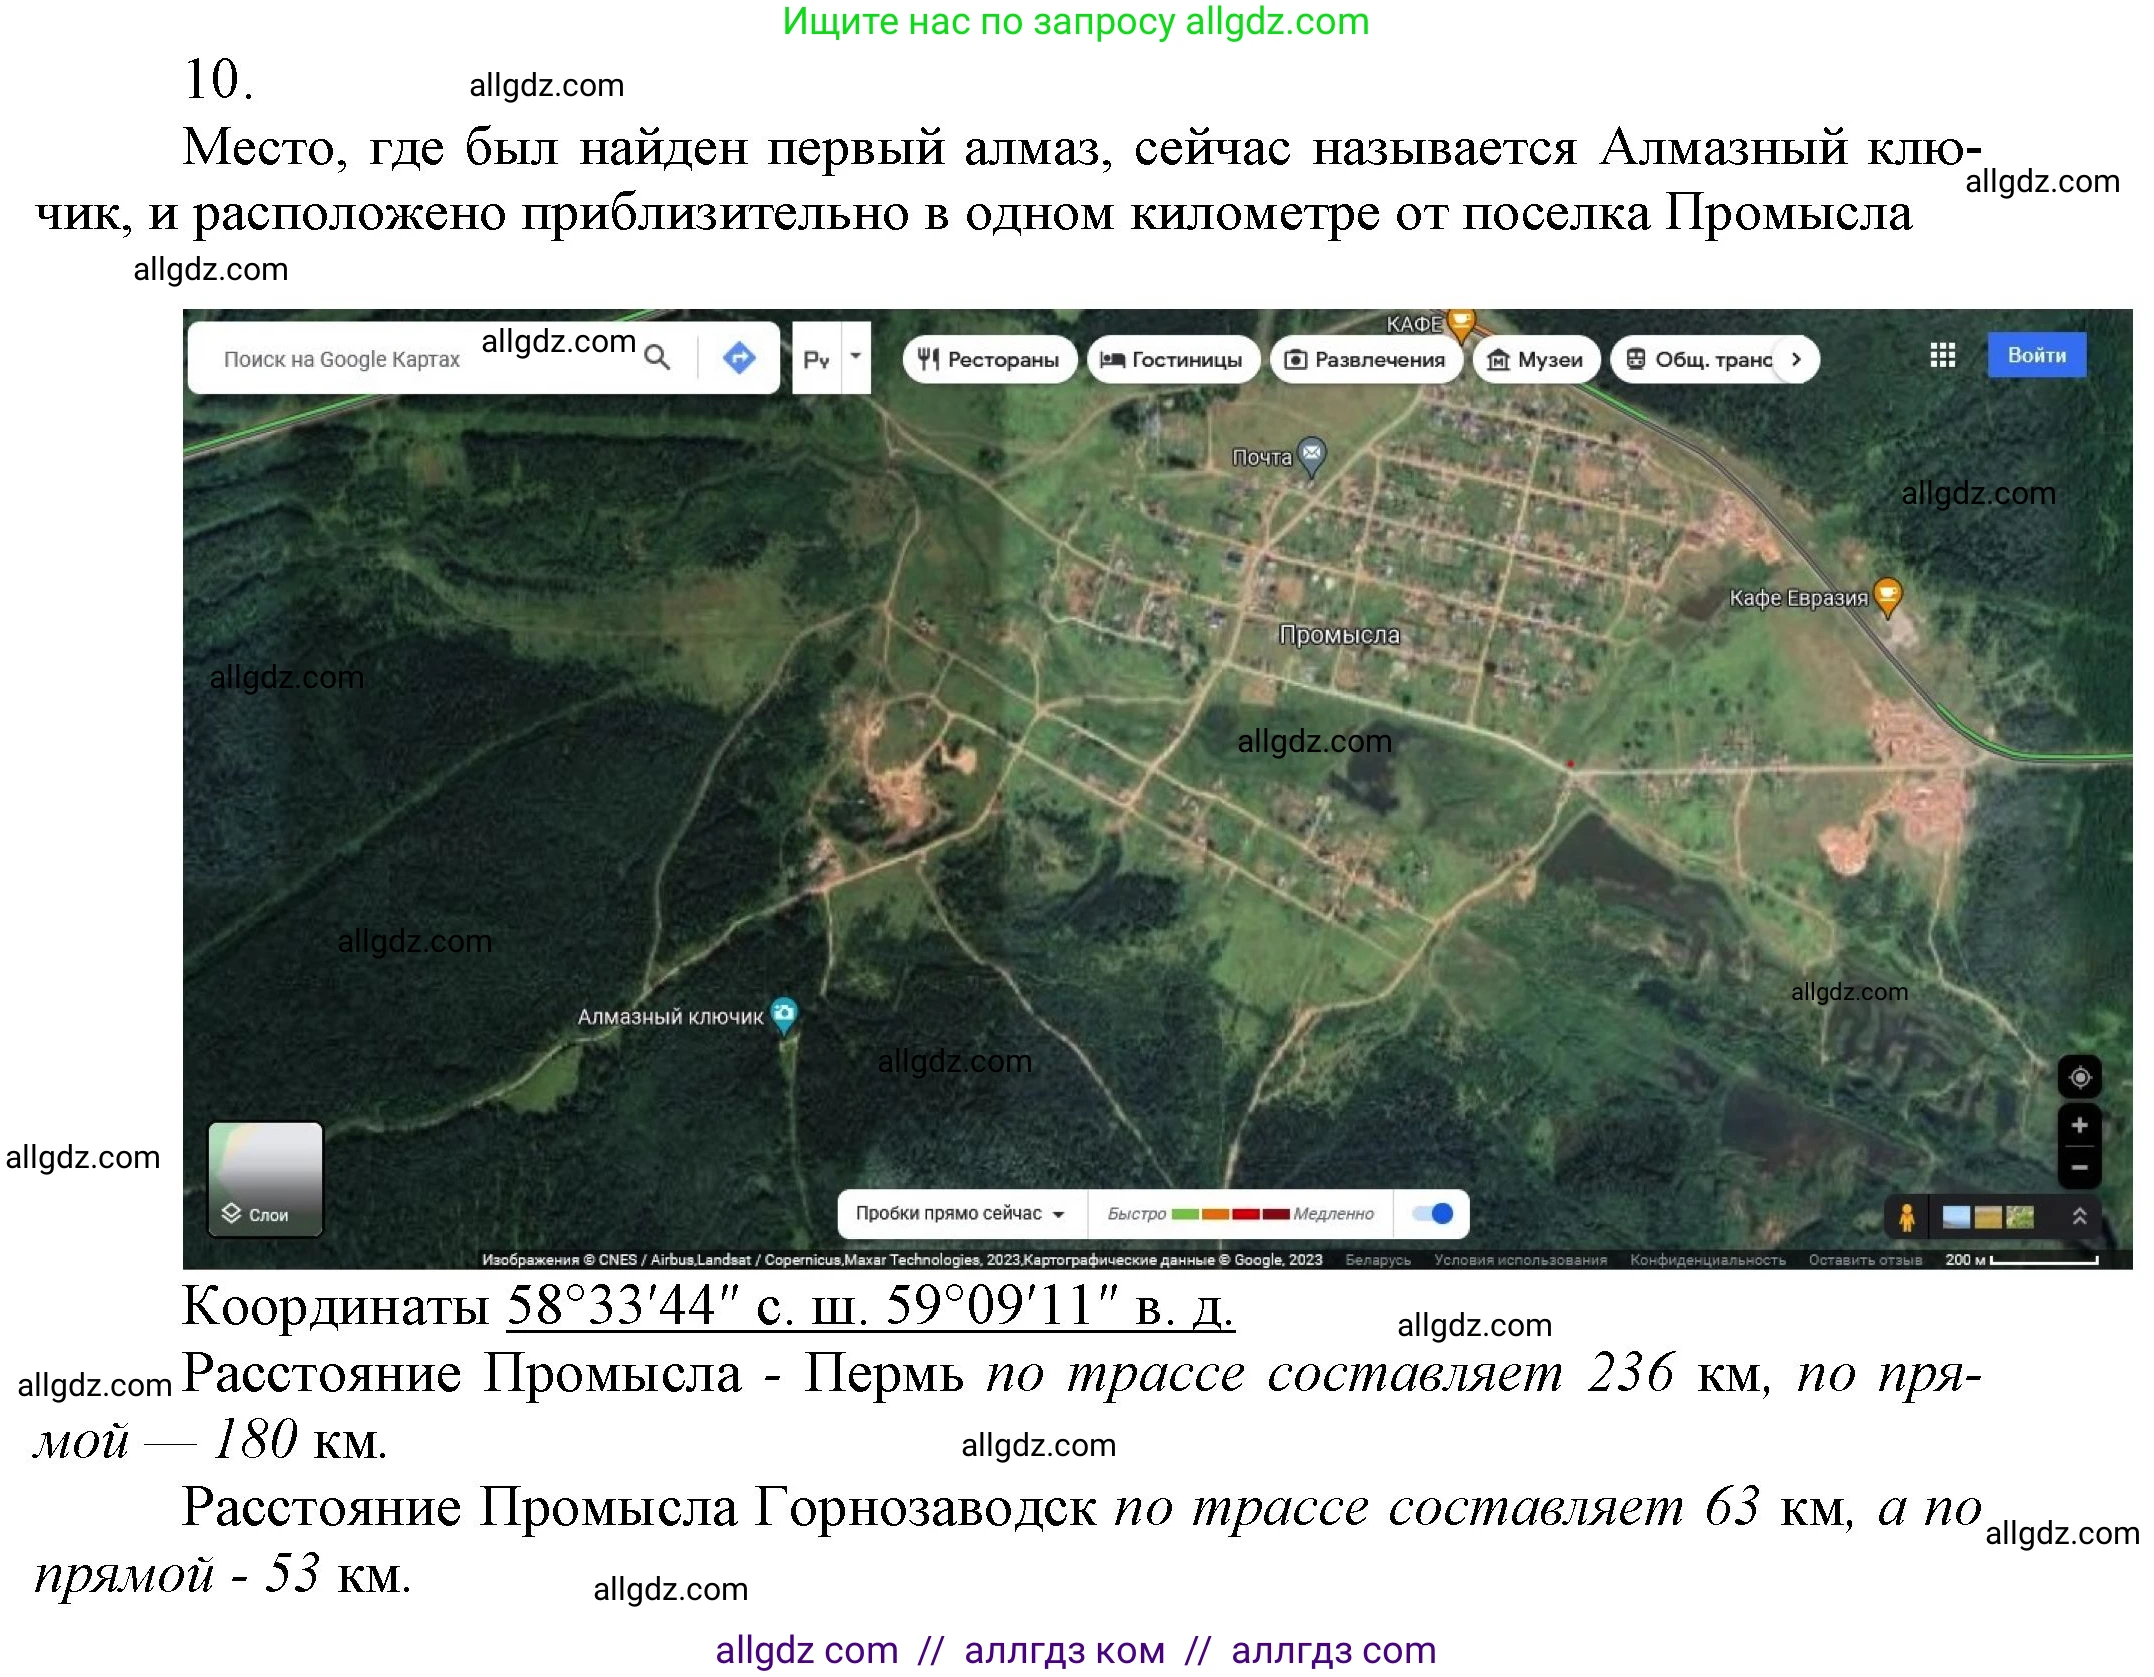Image resolution: width=2154 pixels, height=1677 pixels.
Task: Zoom in with the plus button
Action: pyautogui.click(x=2079, y=1125)
